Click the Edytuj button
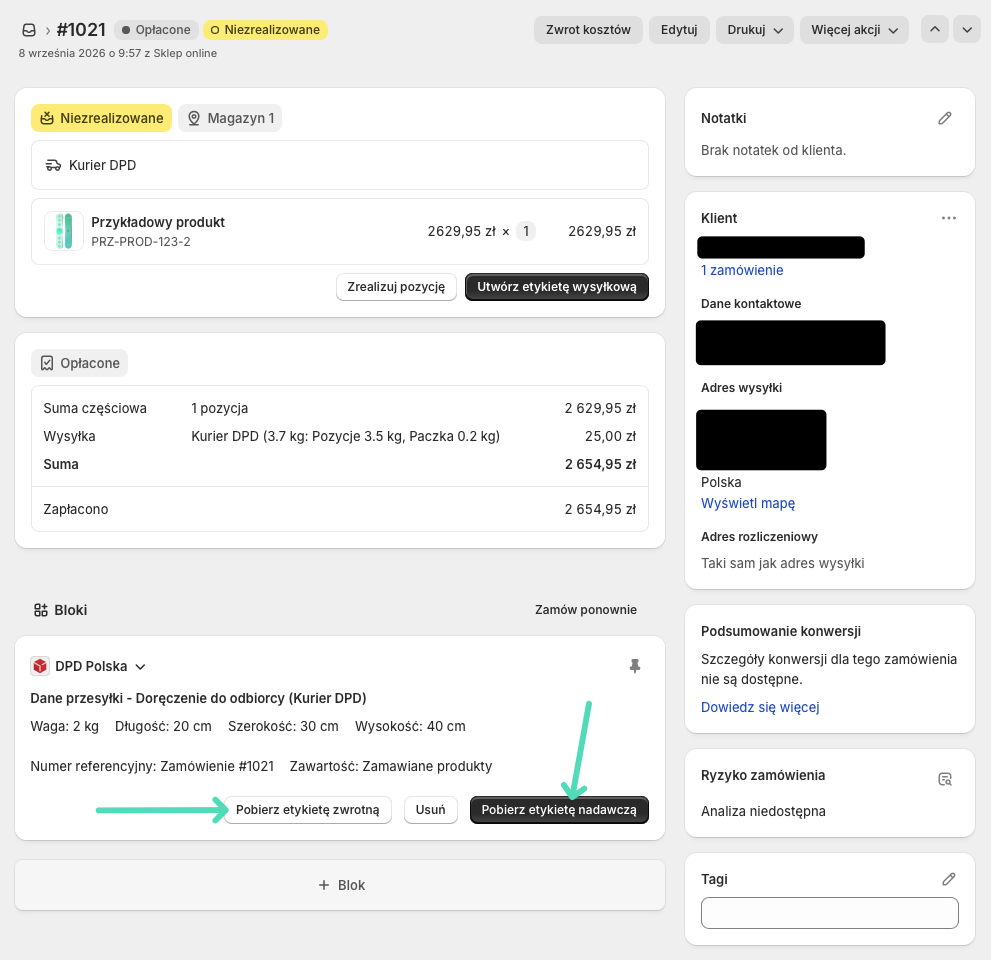991x960 pixels. coord(679,30)
